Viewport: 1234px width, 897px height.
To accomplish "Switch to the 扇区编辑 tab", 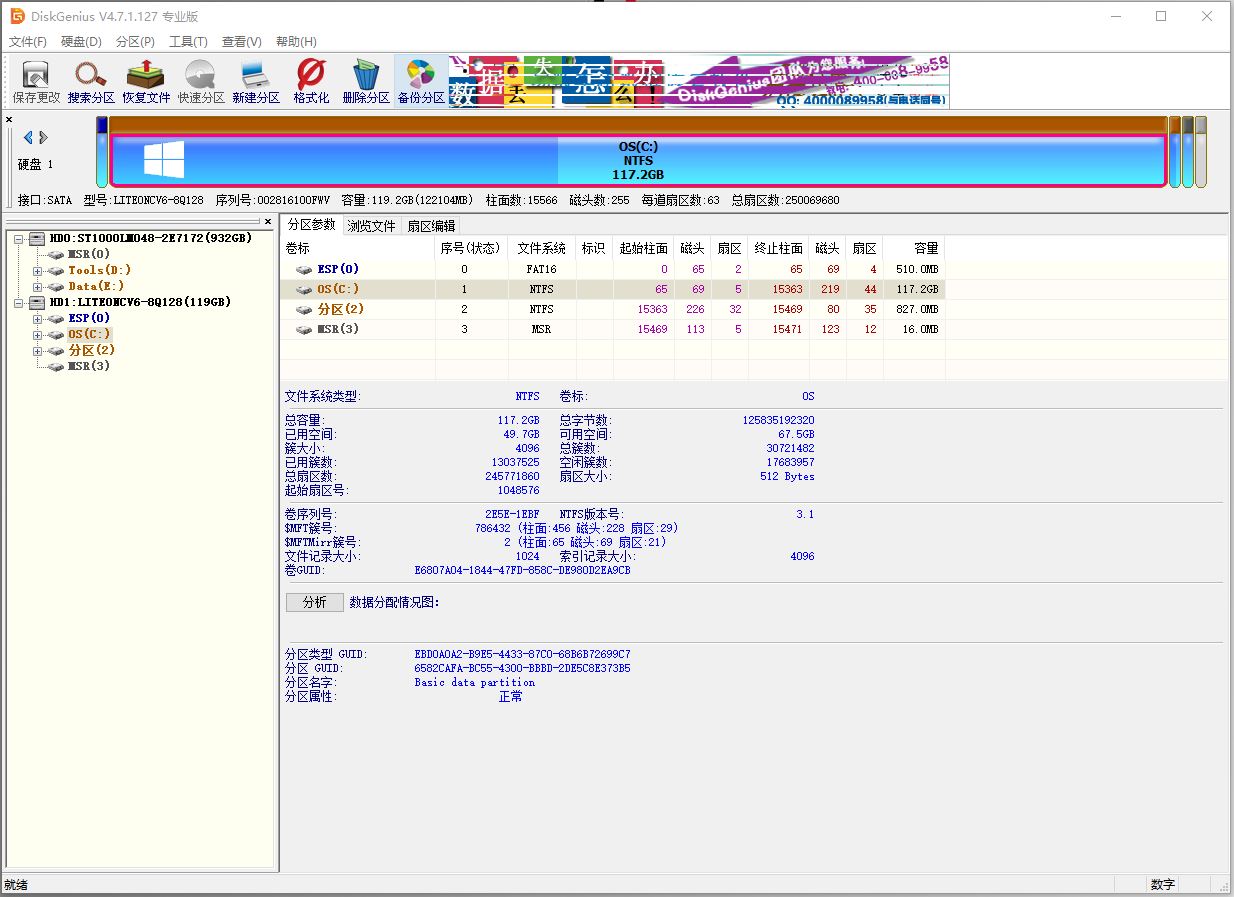I will [431, 226].
